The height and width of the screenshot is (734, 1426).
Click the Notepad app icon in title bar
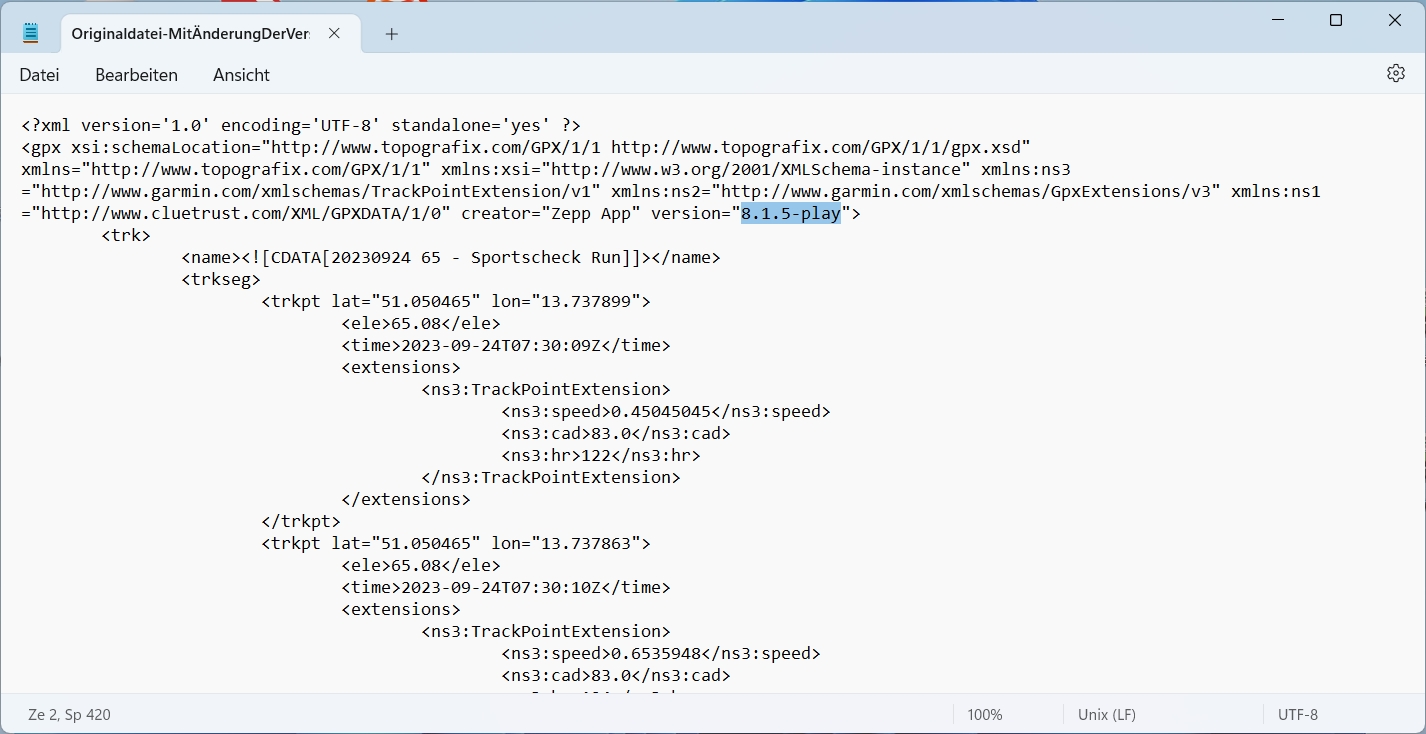tap(31, 33)
